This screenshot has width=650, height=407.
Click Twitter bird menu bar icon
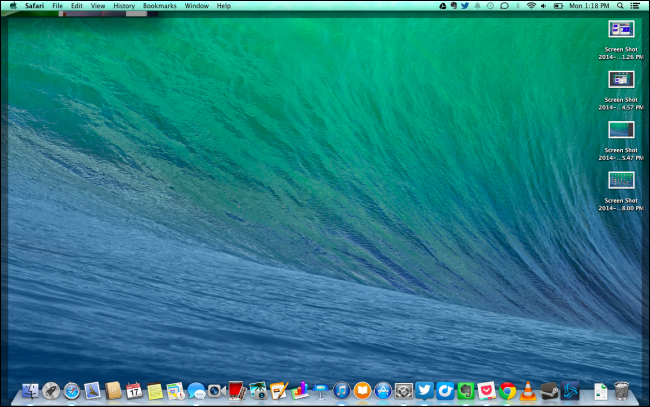click(x=465, y=6)
